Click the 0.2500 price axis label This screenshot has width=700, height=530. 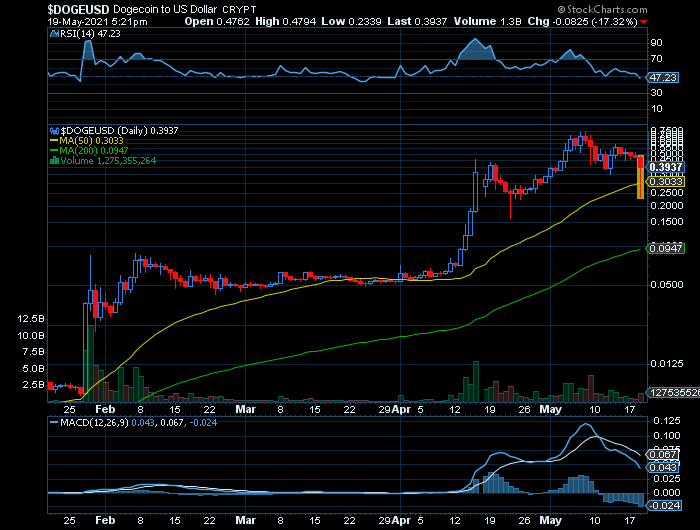pyautogui.click(x=667, y=193)
